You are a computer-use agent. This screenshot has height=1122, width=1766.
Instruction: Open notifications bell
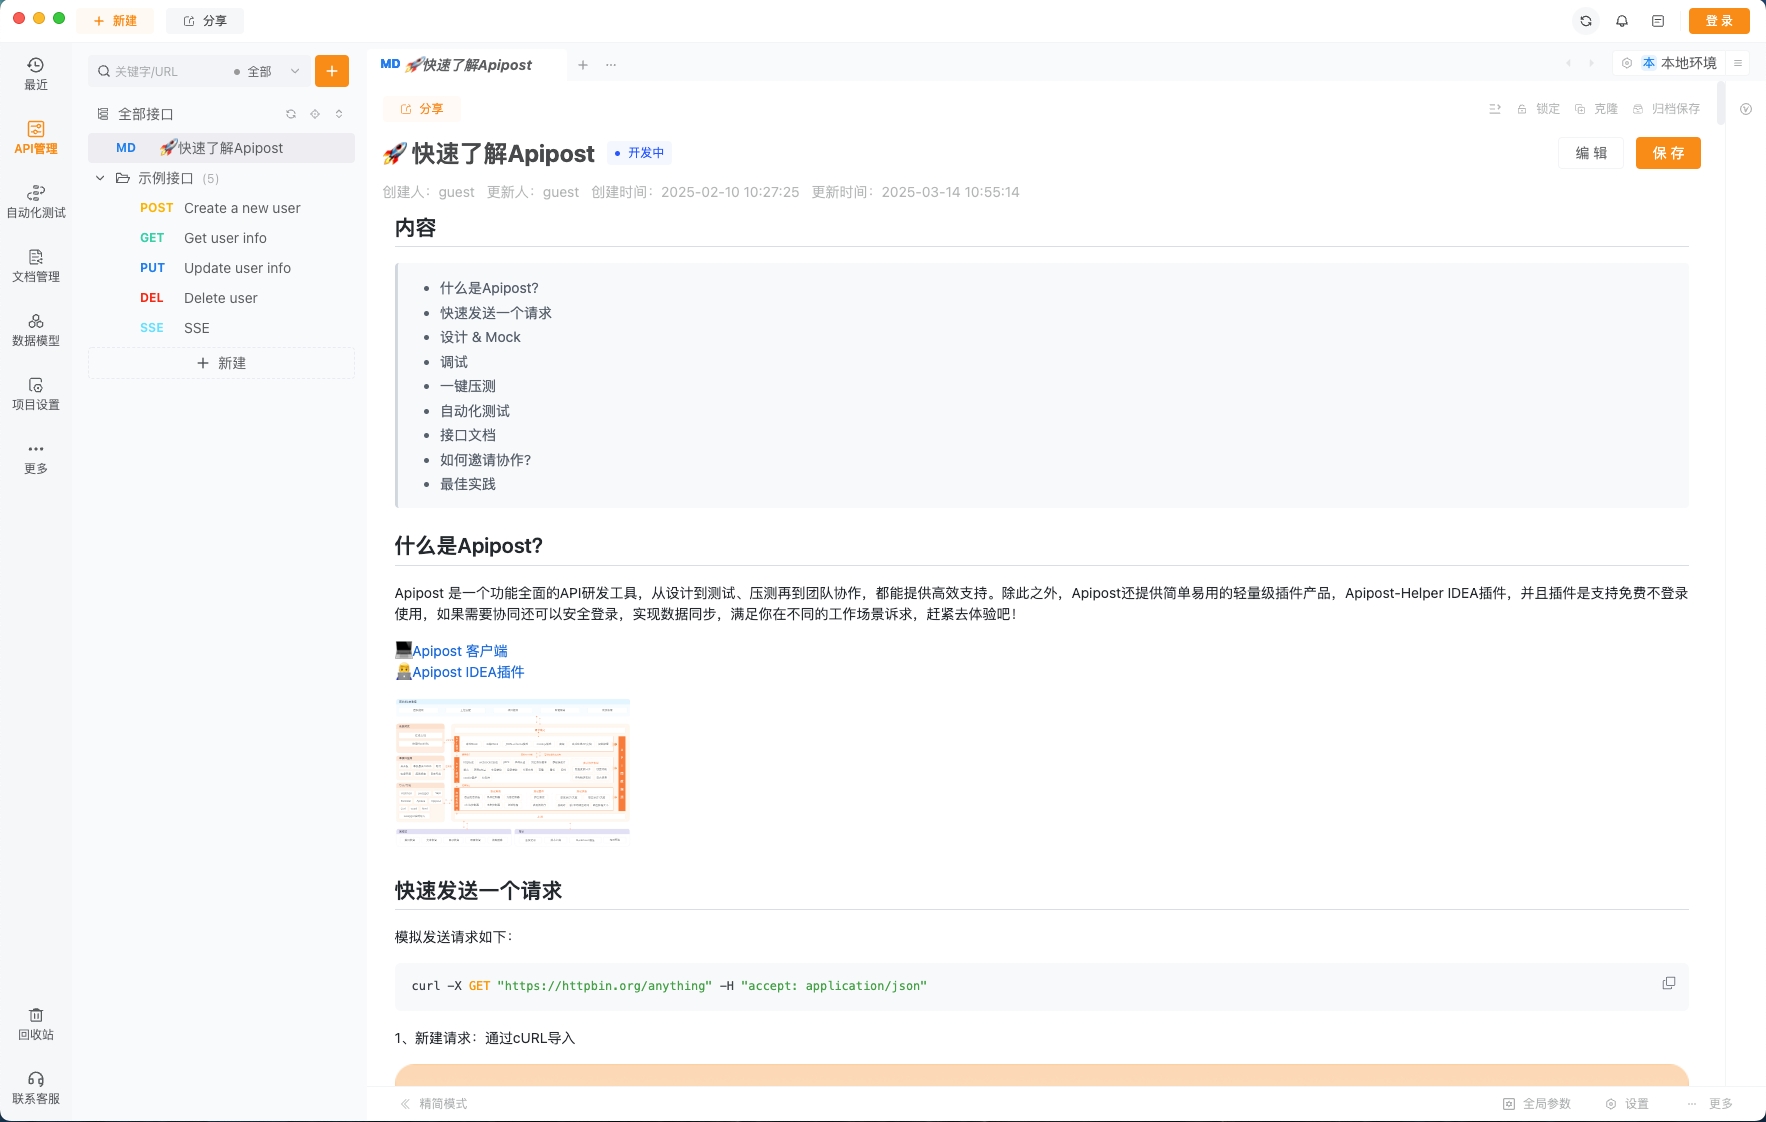point(1622,21)
